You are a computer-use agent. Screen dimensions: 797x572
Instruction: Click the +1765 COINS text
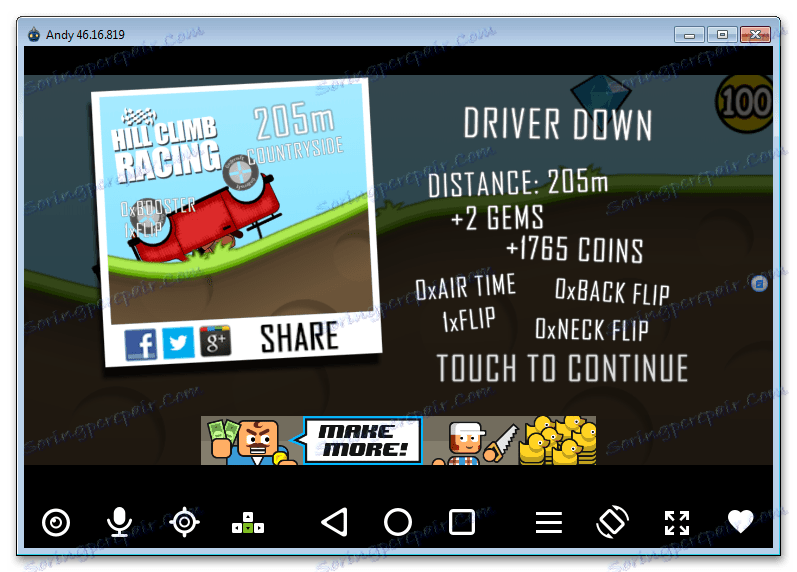pyautogui.click(x=575, y=249)
